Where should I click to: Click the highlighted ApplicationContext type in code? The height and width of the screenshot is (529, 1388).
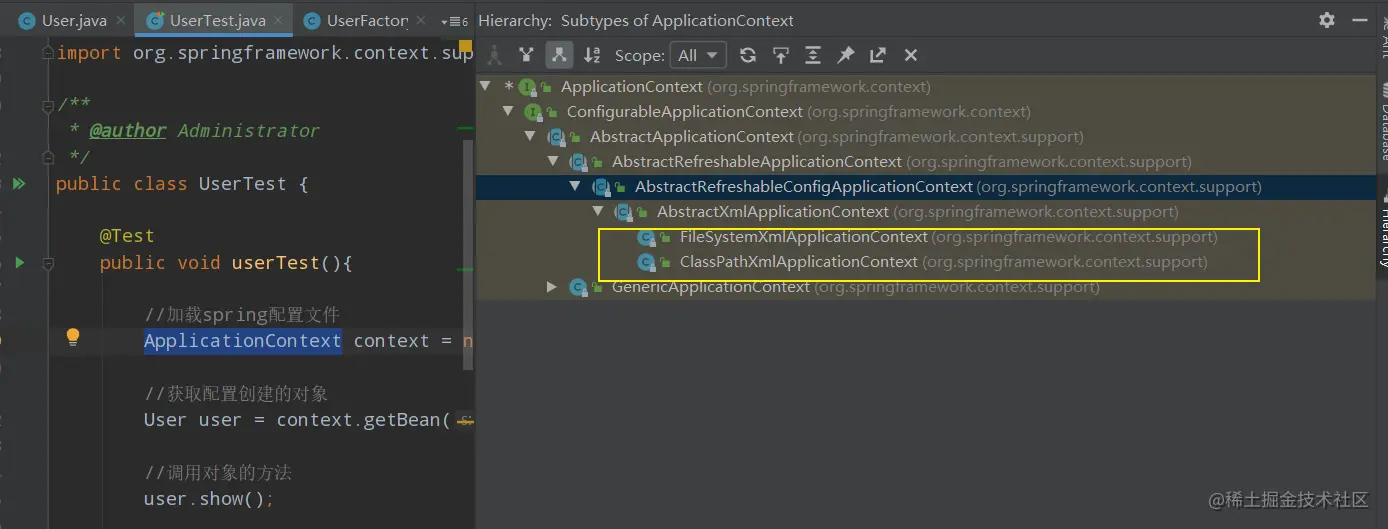click(243, 341)
